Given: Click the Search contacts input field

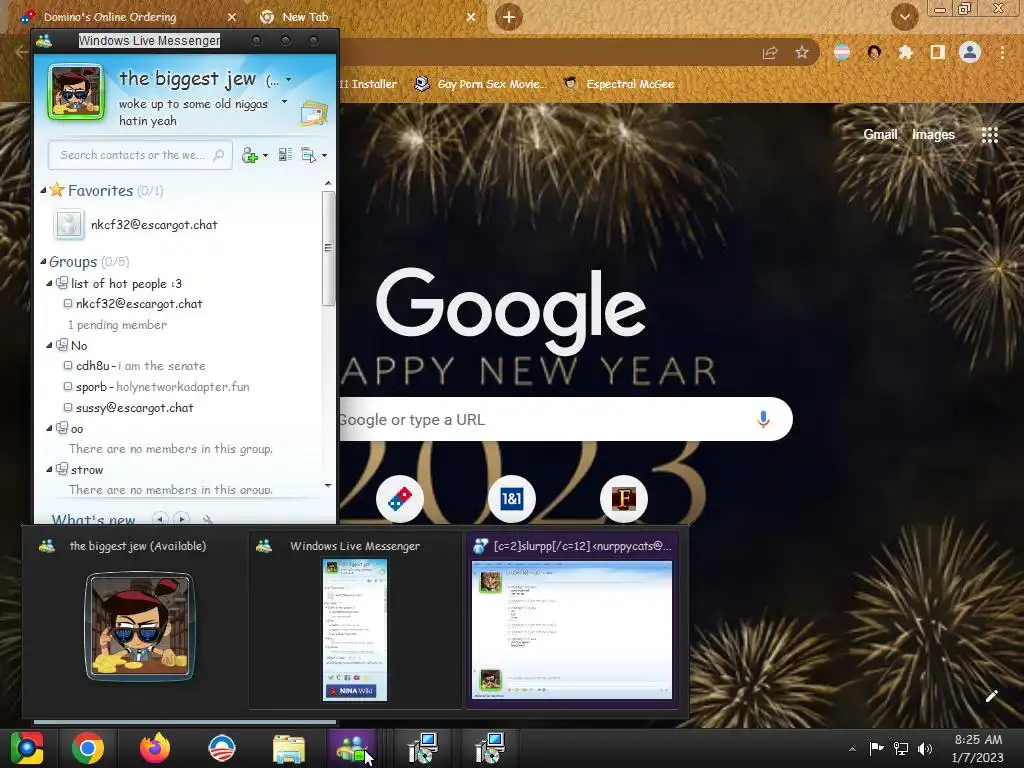Looking at the screenshot, I should pos(140,155).
